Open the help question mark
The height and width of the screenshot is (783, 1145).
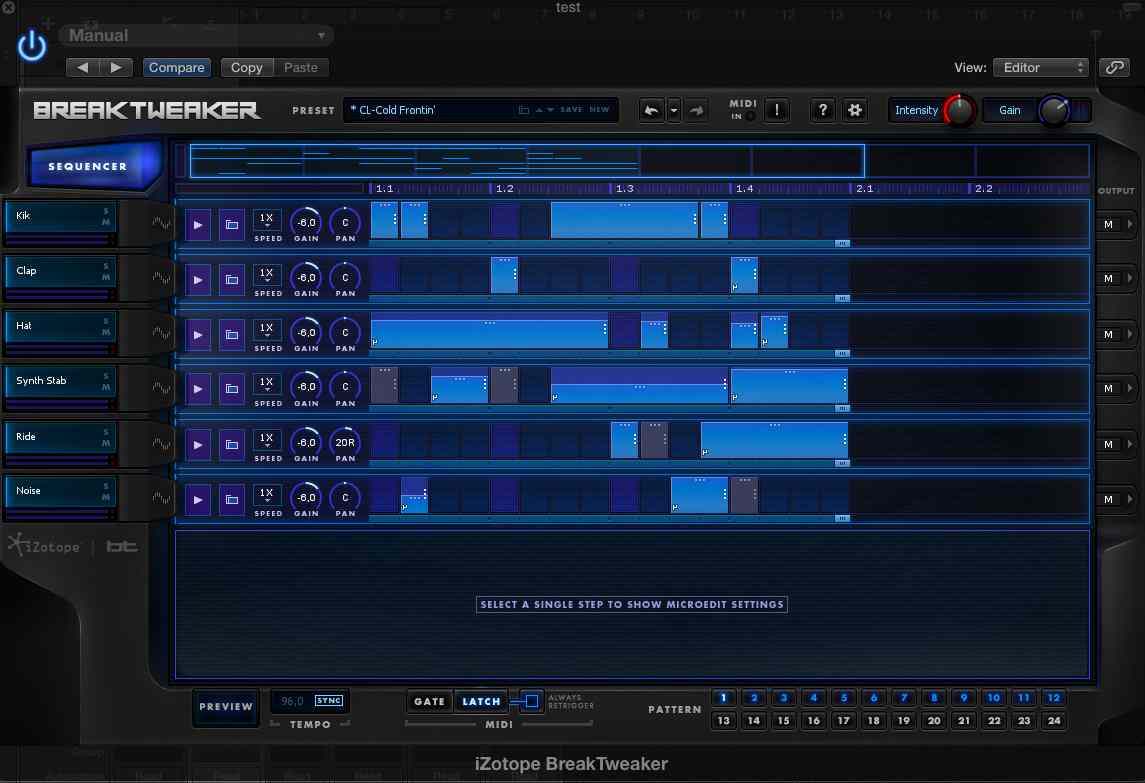click(x=822, y=110)
